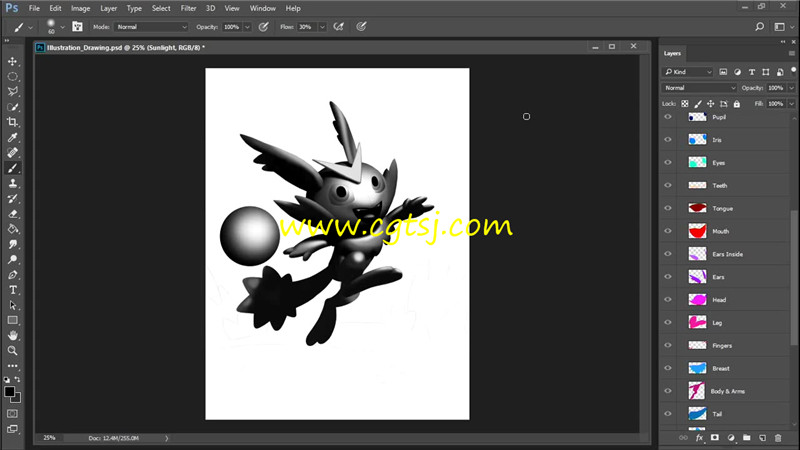
Task: Add a layer mask
Action: pos(714,438)
